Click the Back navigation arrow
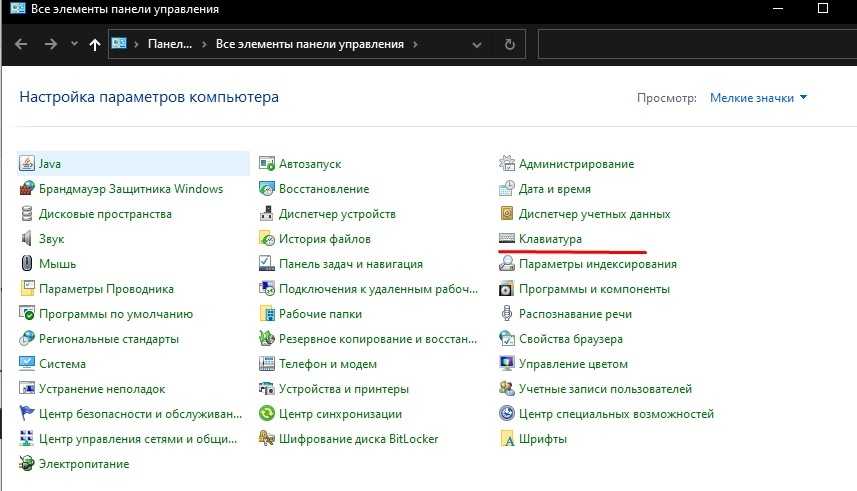This screenshot has height=491, width=857. point(21,45)
